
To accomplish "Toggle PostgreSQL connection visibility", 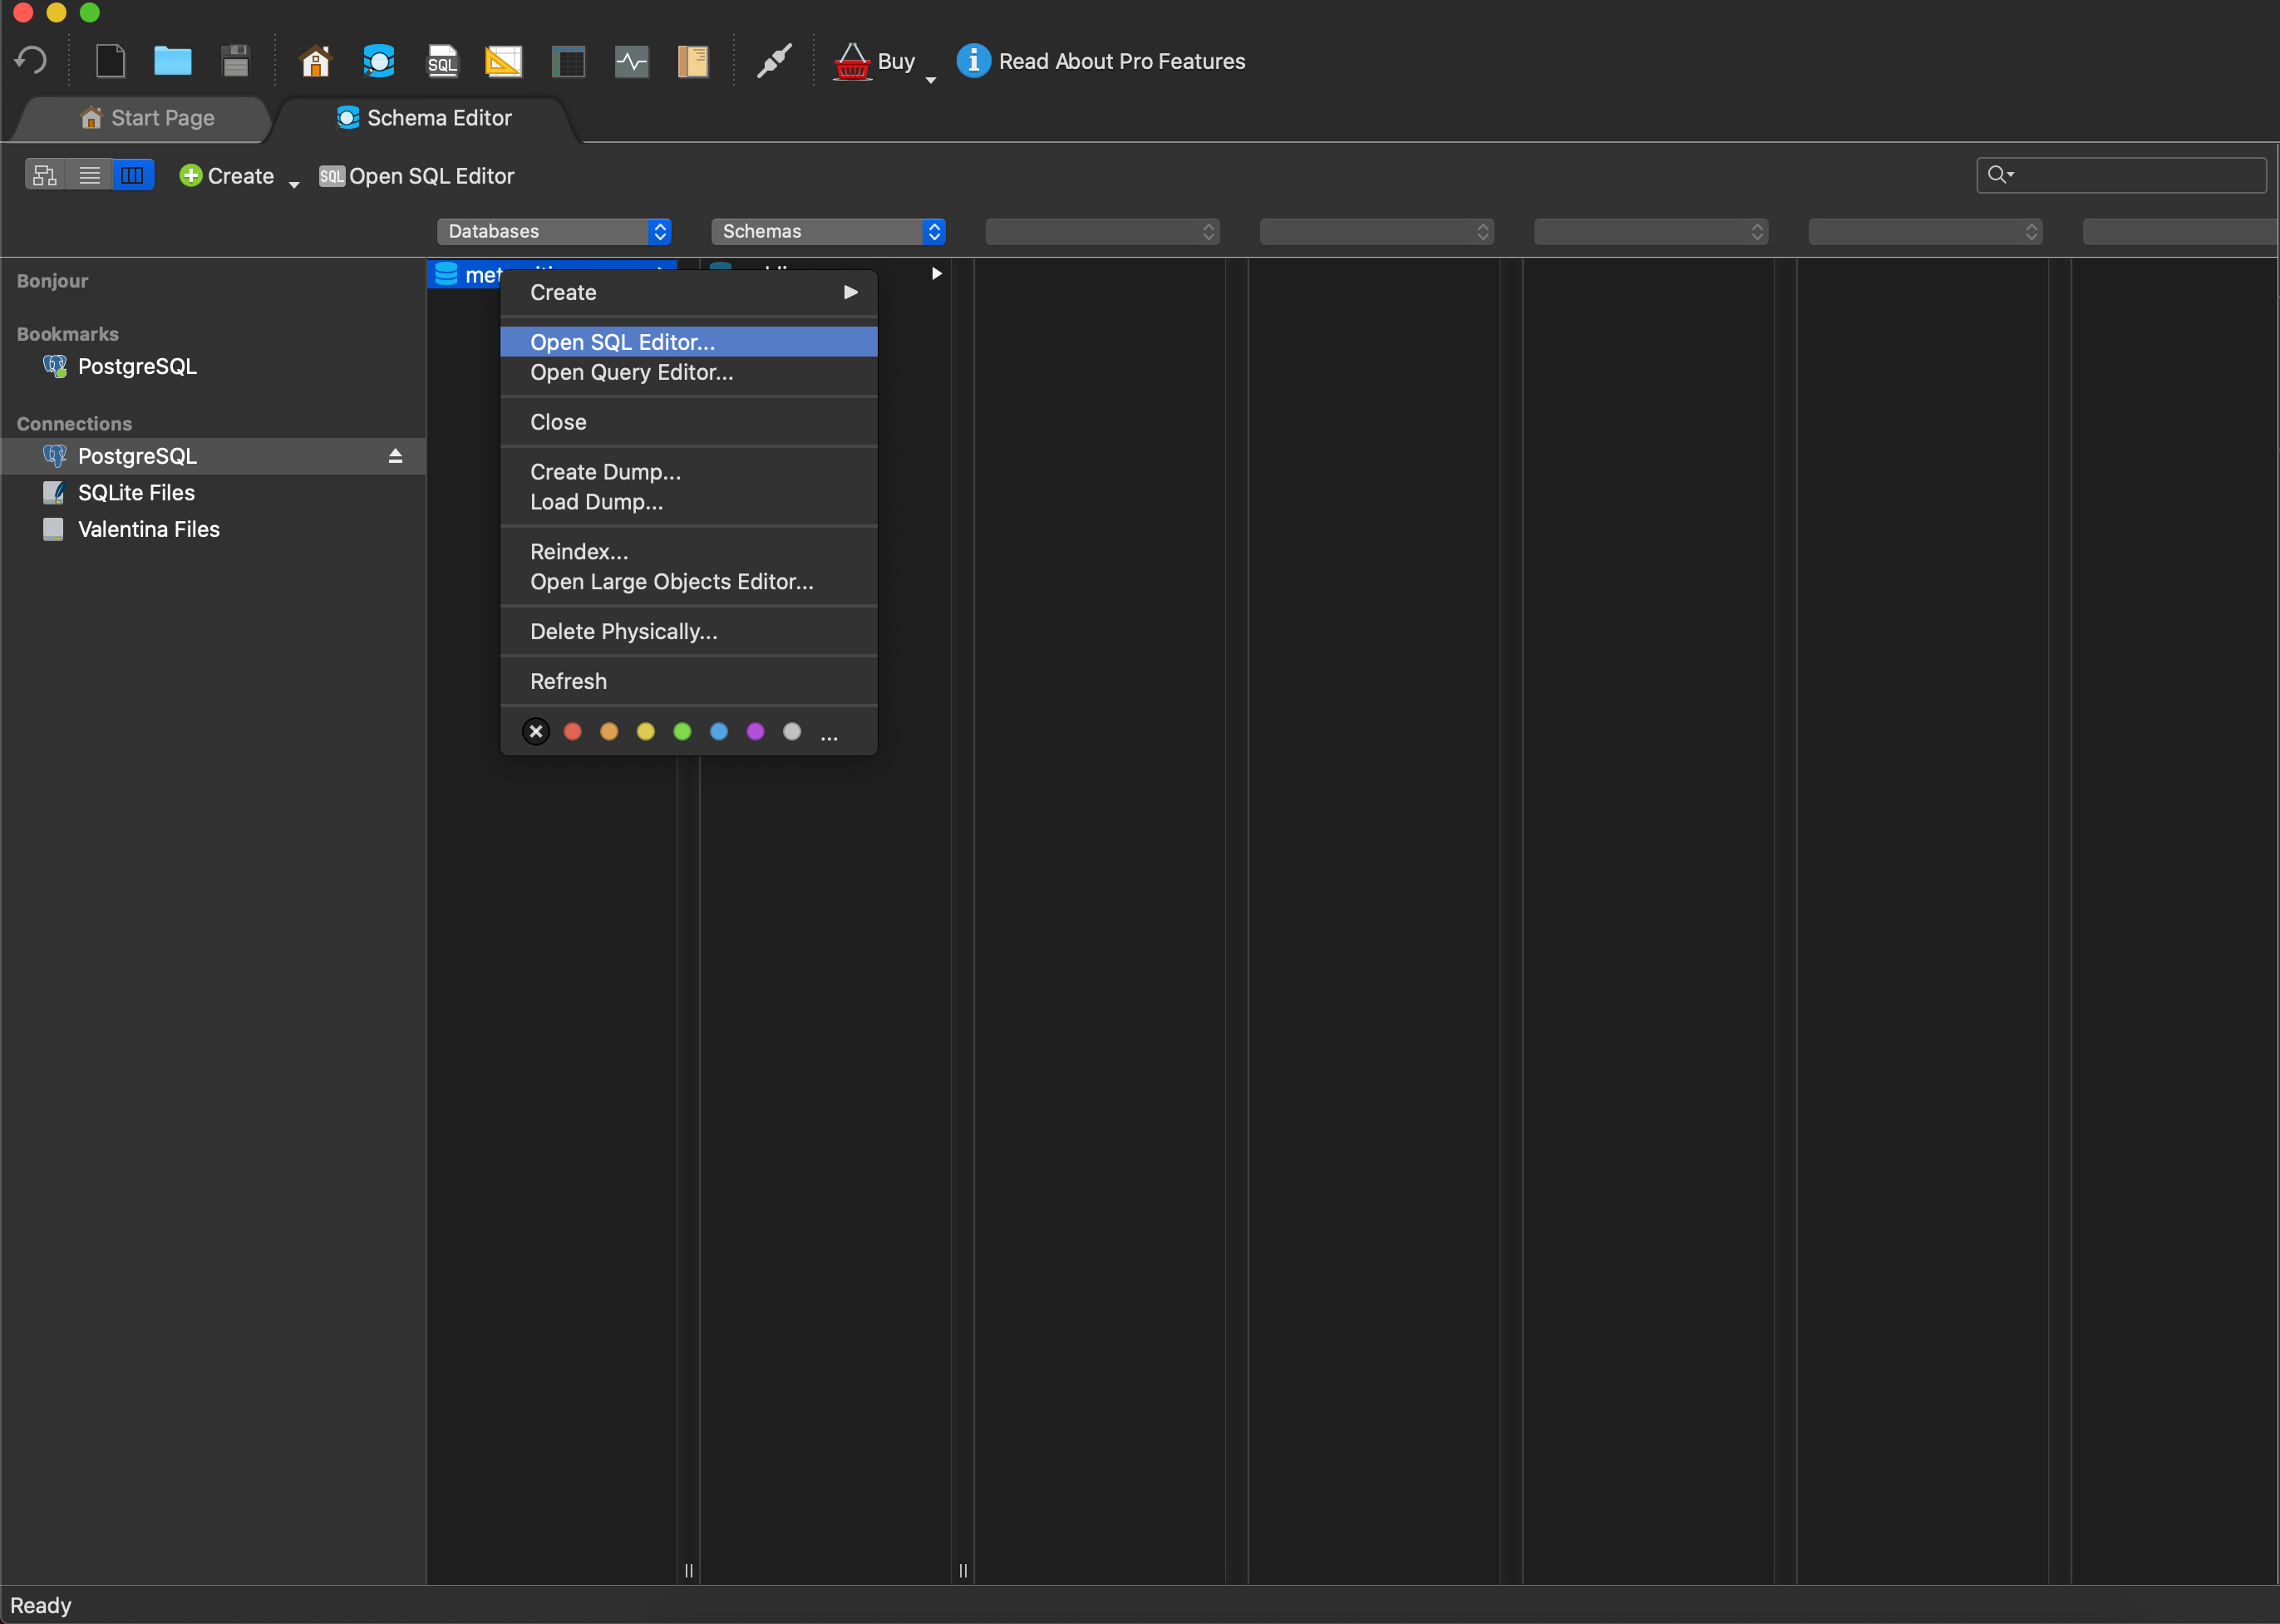I will click(x=394, y=454).
